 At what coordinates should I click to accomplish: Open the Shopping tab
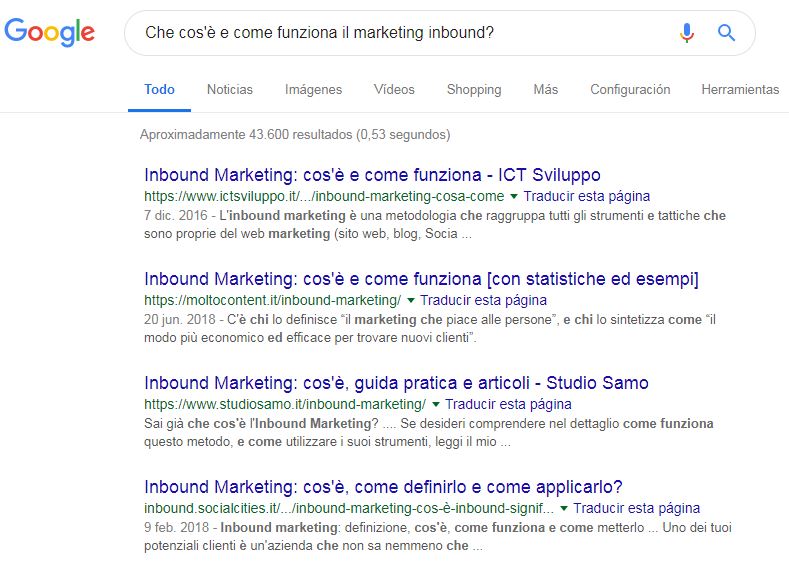[x=474, y=90]
